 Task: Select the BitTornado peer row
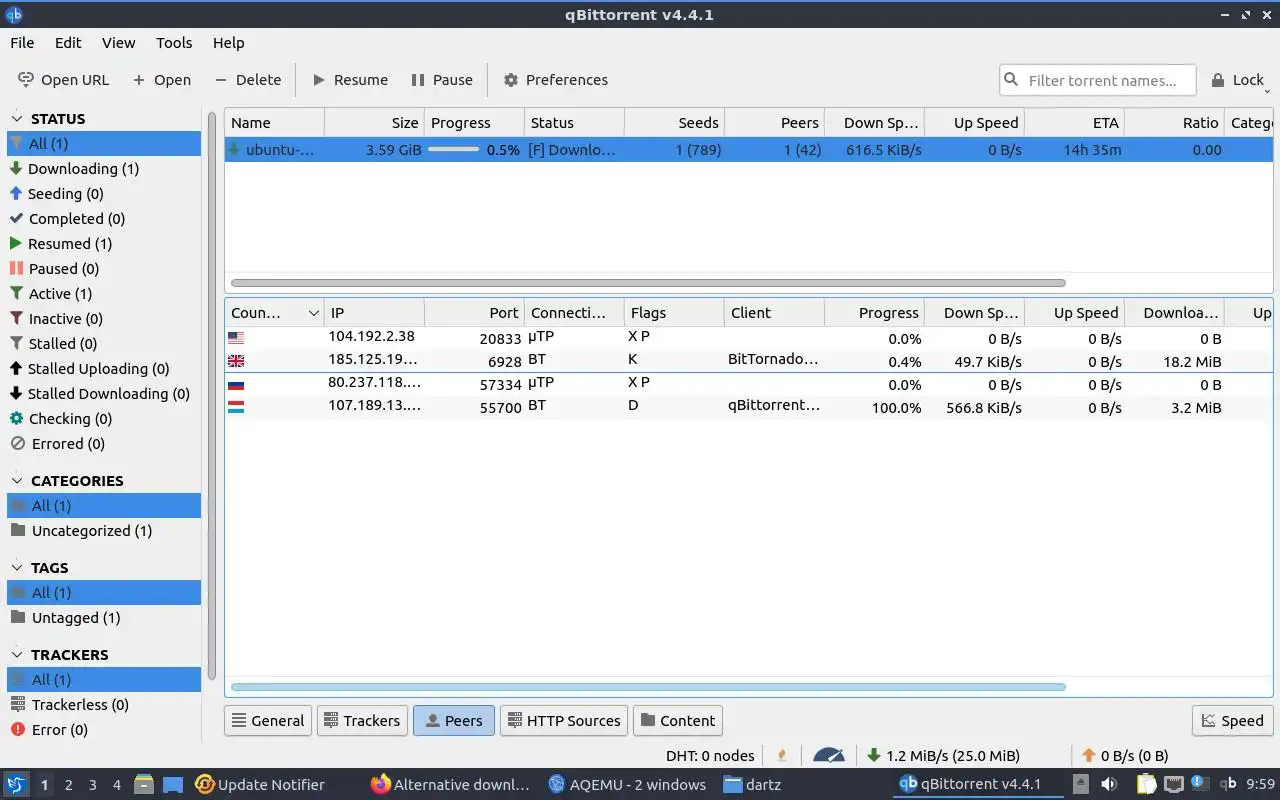pos(748,361)
